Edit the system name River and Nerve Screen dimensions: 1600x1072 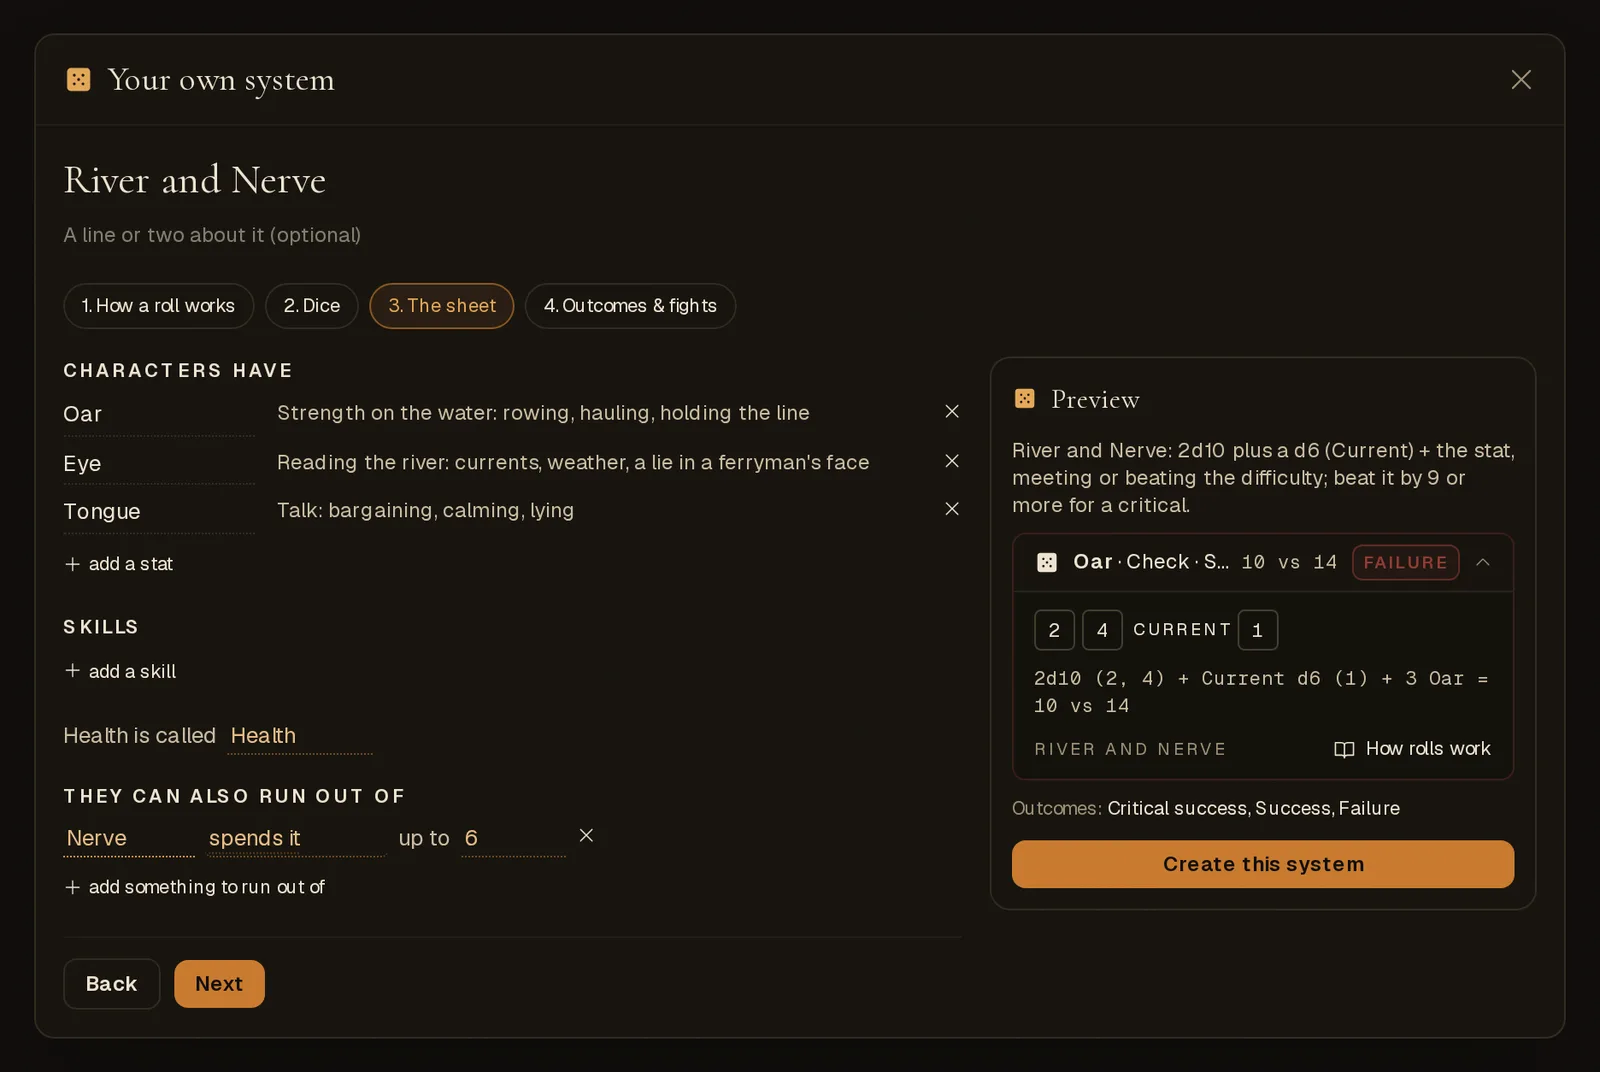(195, 180)
